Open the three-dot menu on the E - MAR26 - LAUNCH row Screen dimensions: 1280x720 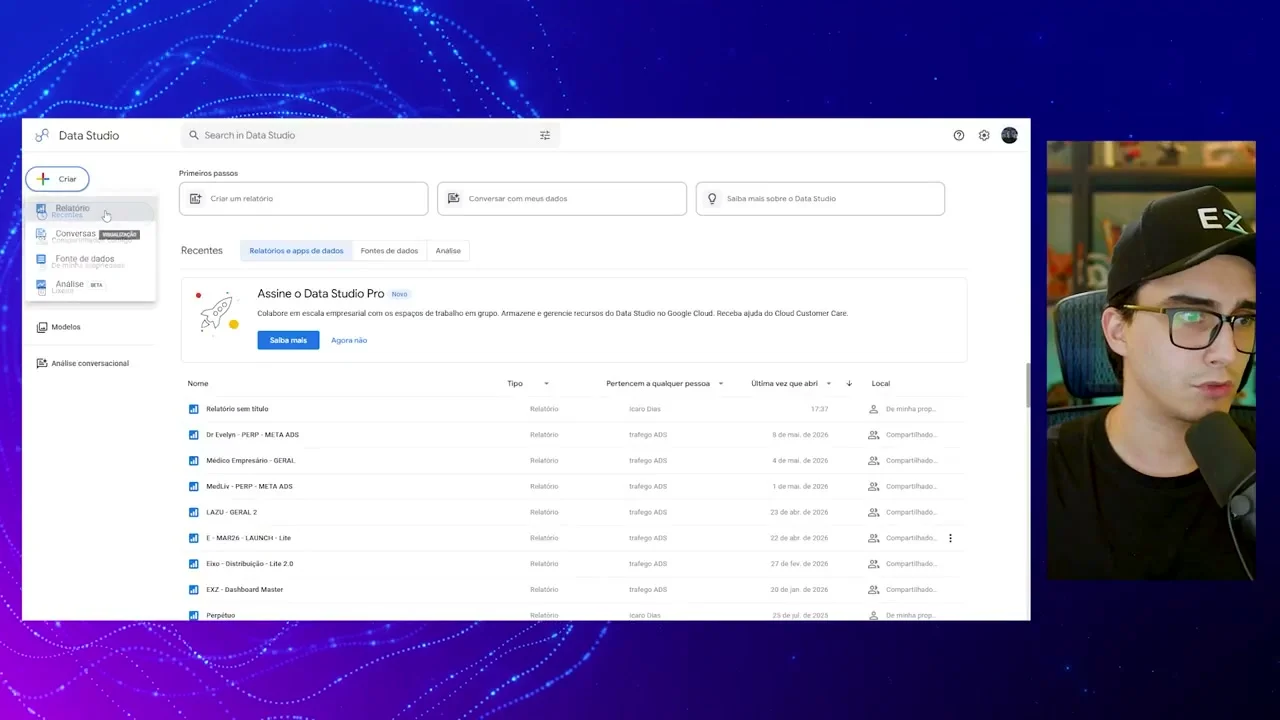950,538
